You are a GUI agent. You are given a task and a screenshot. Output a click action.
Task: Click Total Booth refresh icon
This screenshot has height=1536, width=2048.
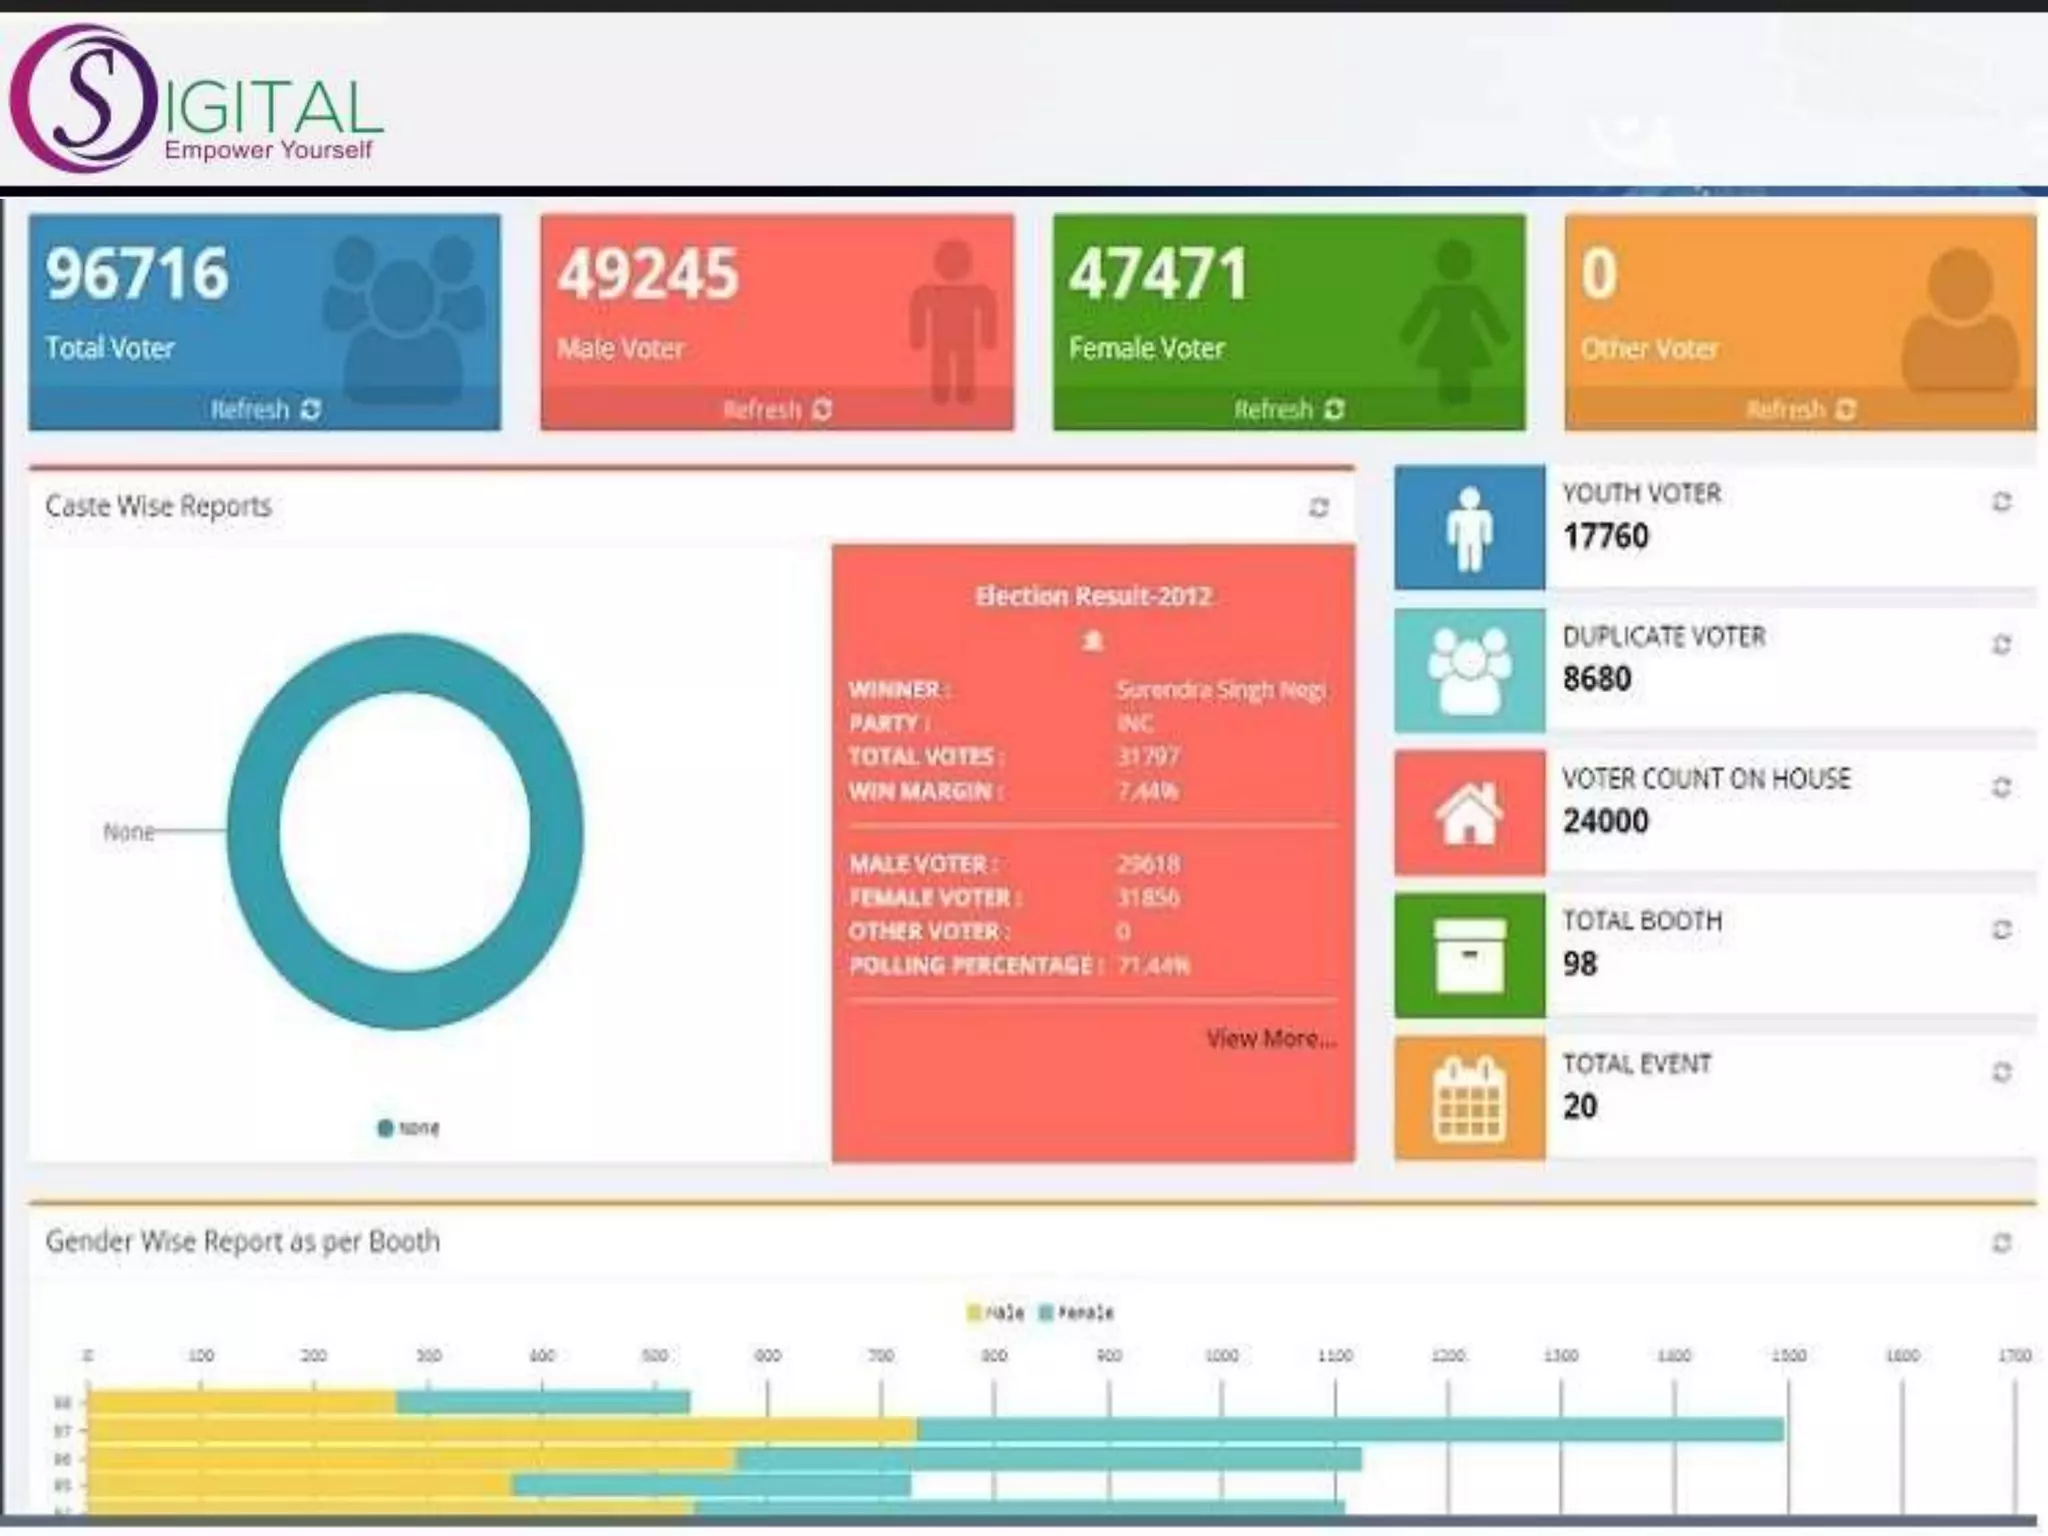(2001, 929)
